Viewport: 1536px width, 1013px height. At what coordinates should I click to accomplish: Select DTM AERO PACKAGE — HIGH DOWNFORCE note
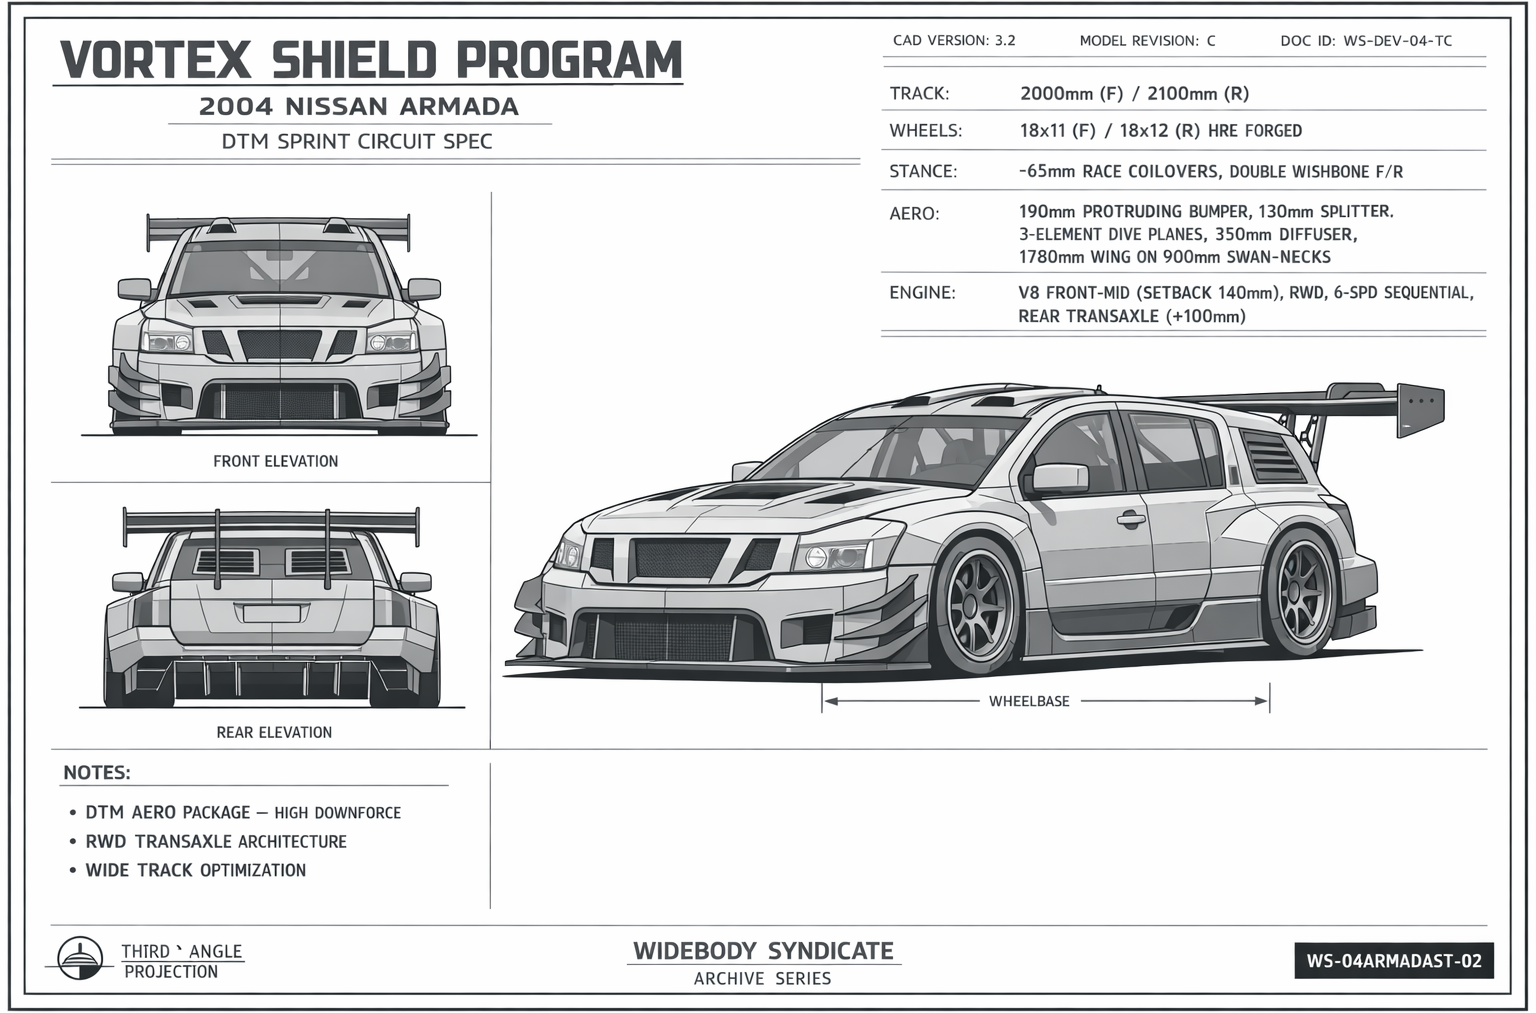[243, 813]
